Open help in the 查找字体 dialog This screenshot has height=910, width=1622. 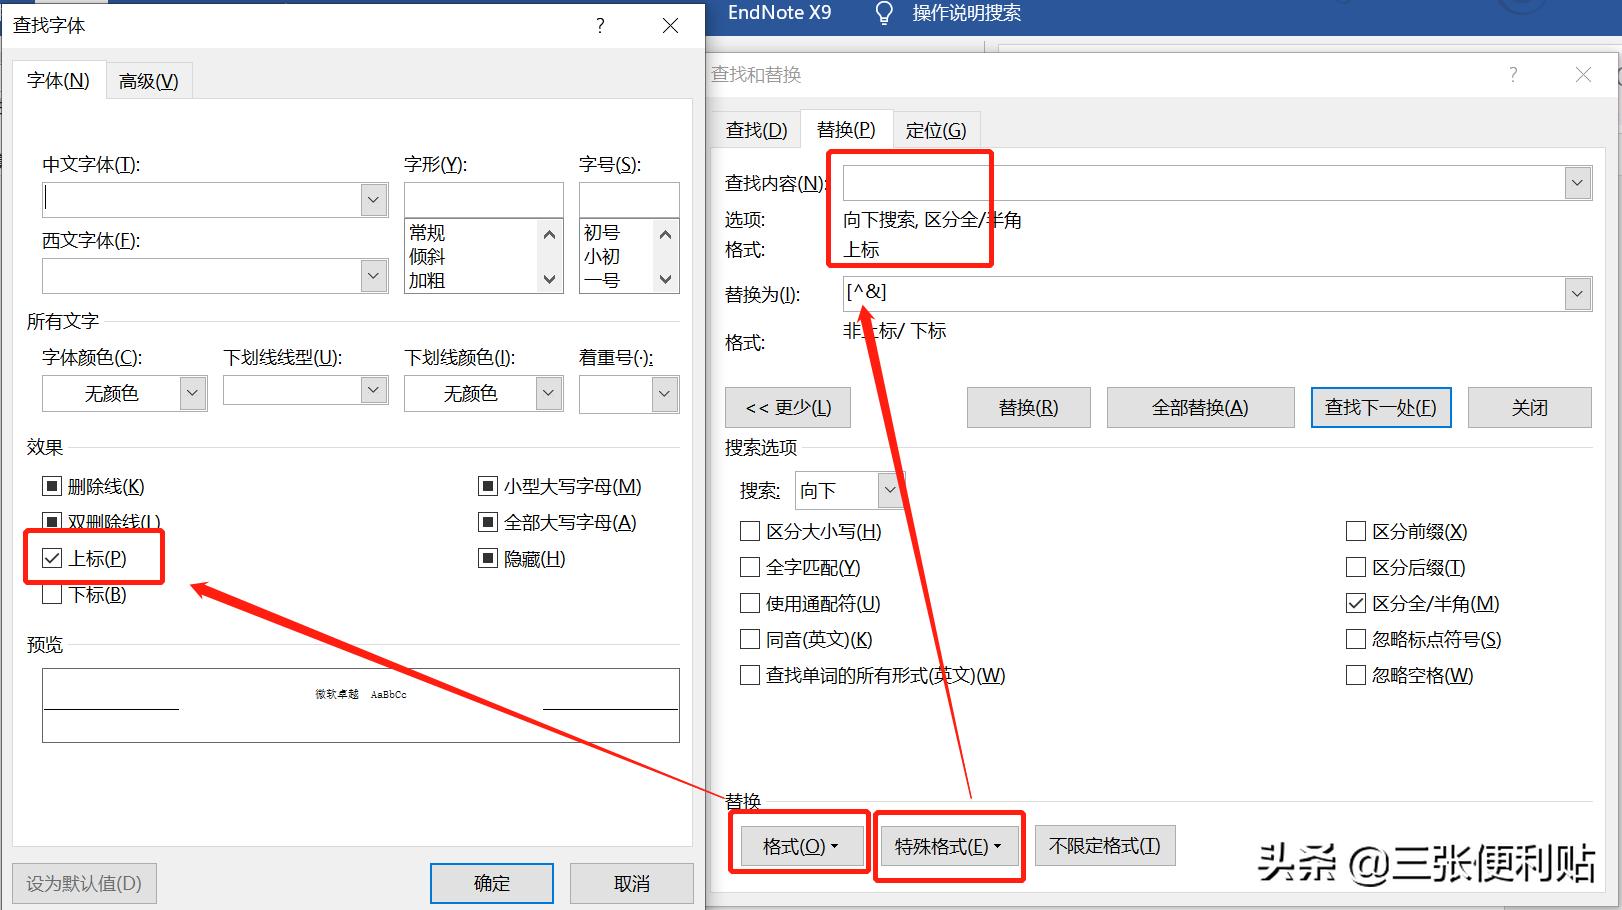(x=599, y=26)
